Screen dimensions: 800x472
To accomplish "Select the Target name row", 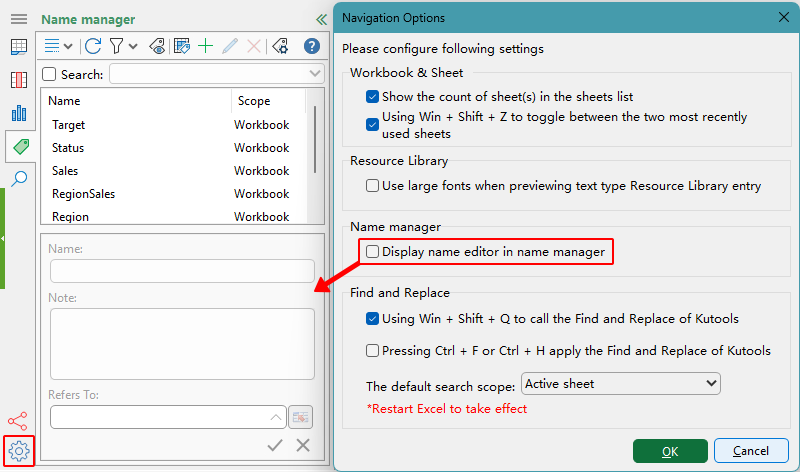I will click(174, 125).
